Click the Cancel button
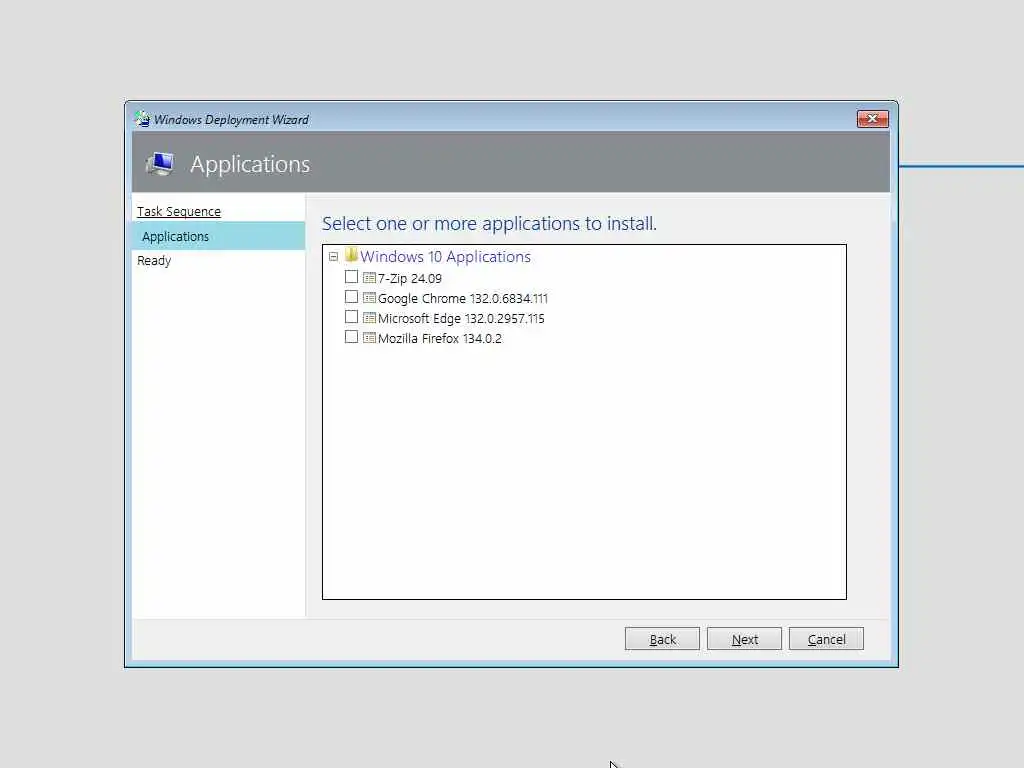The width and height of the screenshot is (1024, 768). (826, 639)
